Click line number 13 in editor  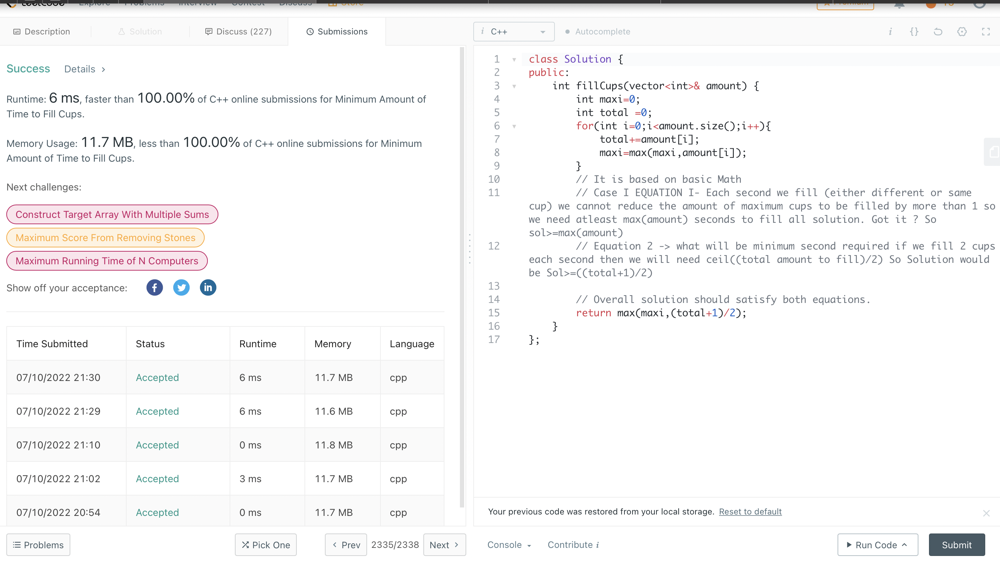pyautogui.click(x=494, y=286)
